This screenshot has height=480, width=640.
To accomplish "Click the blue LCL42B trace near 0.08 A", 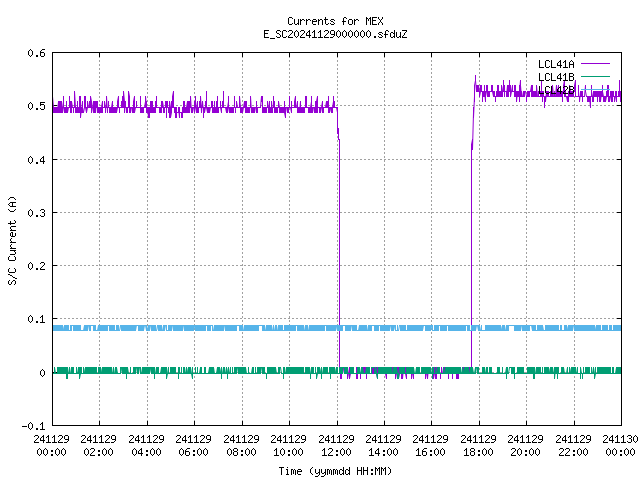I will [337, 328].
